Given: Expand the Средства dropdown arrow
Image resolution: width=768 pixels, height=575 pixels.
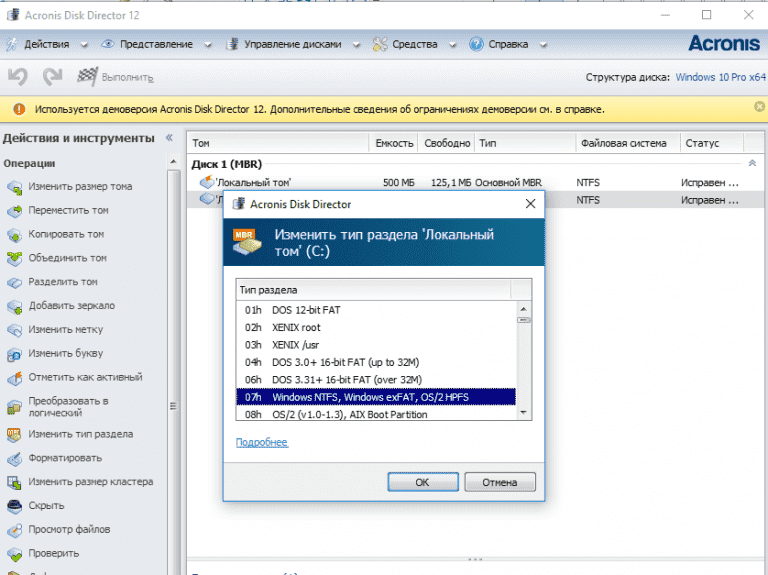Looking at the screenshot, I should [x=452, y=45].
